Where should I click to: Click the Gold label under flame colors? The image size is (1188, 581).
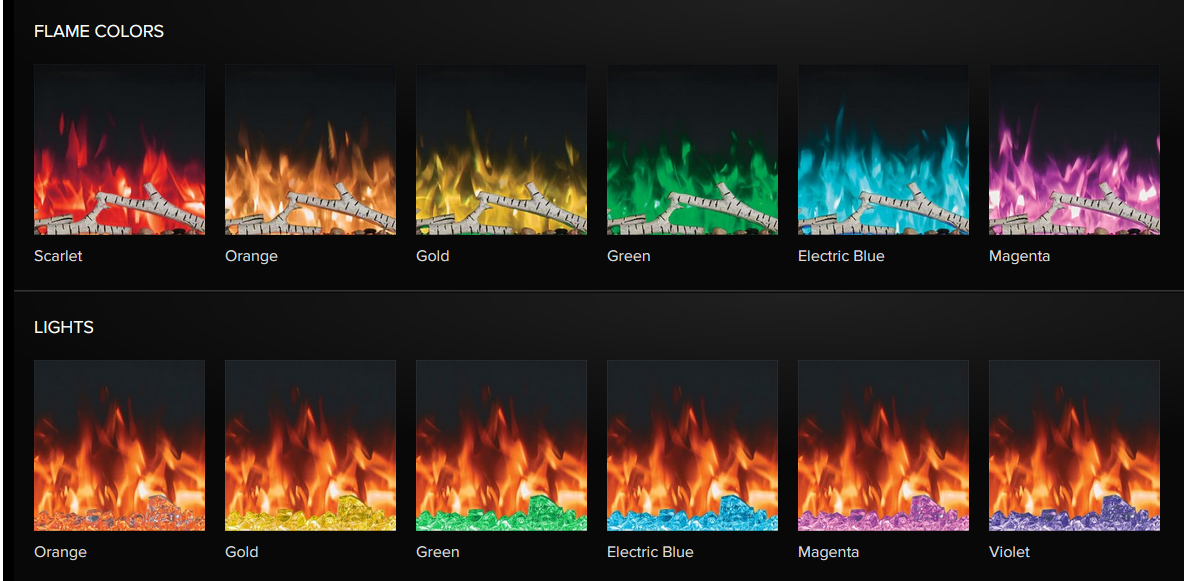coord(433,256)
